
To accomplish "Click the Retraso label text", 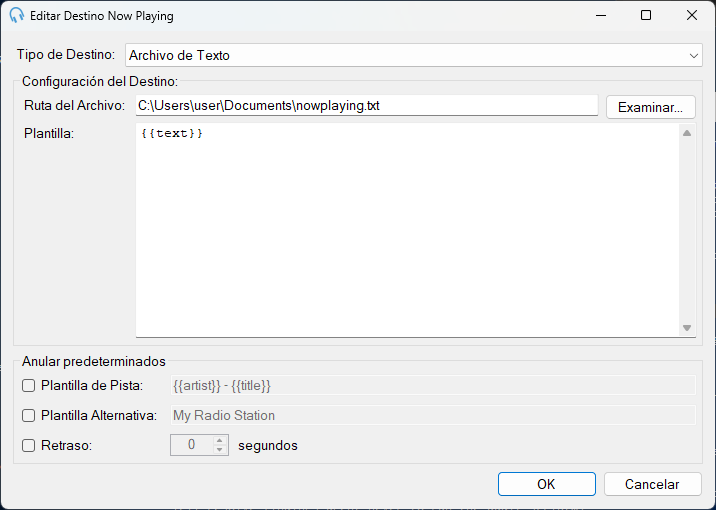I will [66, 445].
